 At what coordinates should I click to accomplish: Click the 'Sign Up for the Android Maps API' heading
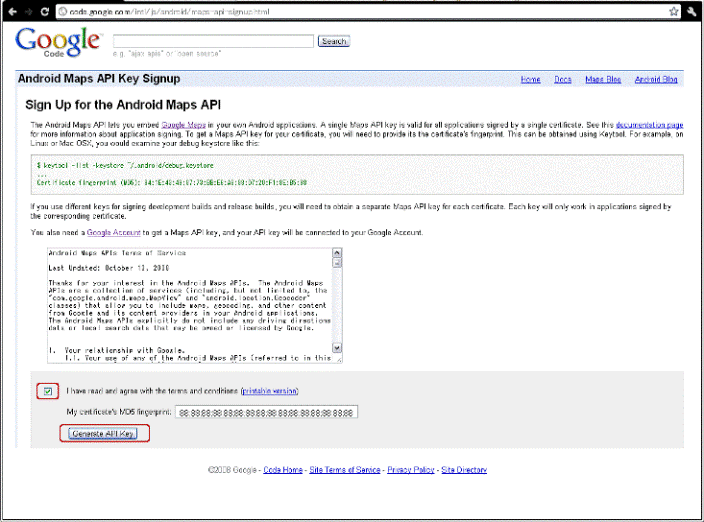point(123,105)
